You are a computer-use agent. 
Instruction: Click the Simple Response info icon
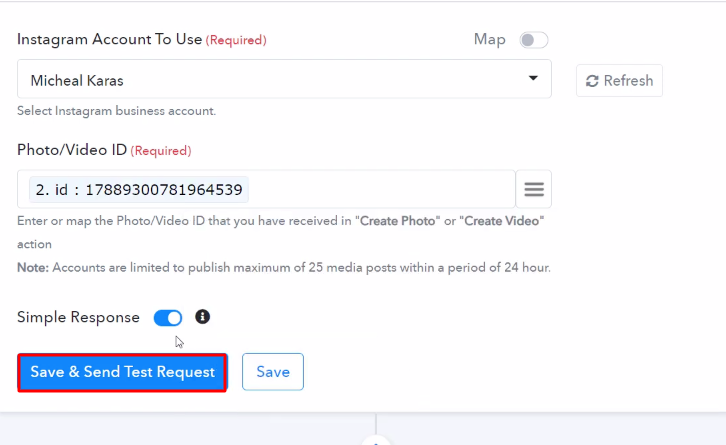pos(202,317)
